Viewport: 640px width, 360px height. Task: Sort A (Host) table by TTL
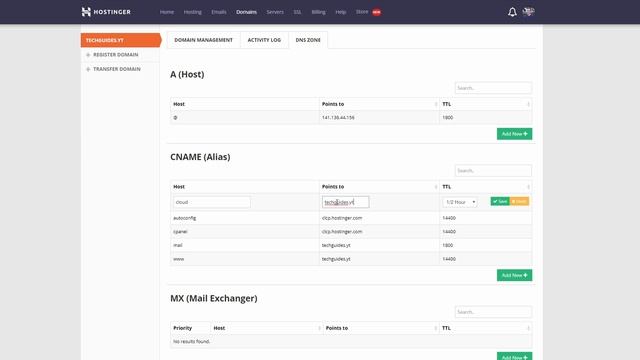(528, 104)
